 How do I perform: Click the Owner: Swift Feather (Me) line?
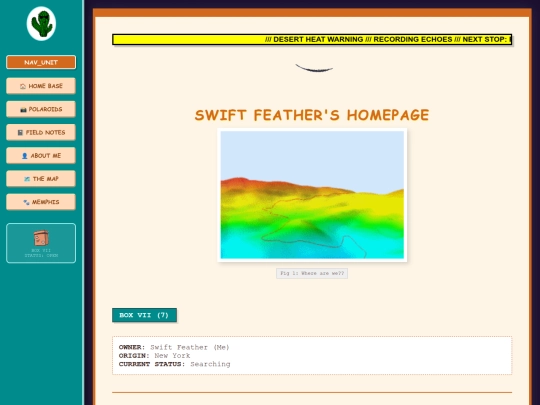click(174, 347)
